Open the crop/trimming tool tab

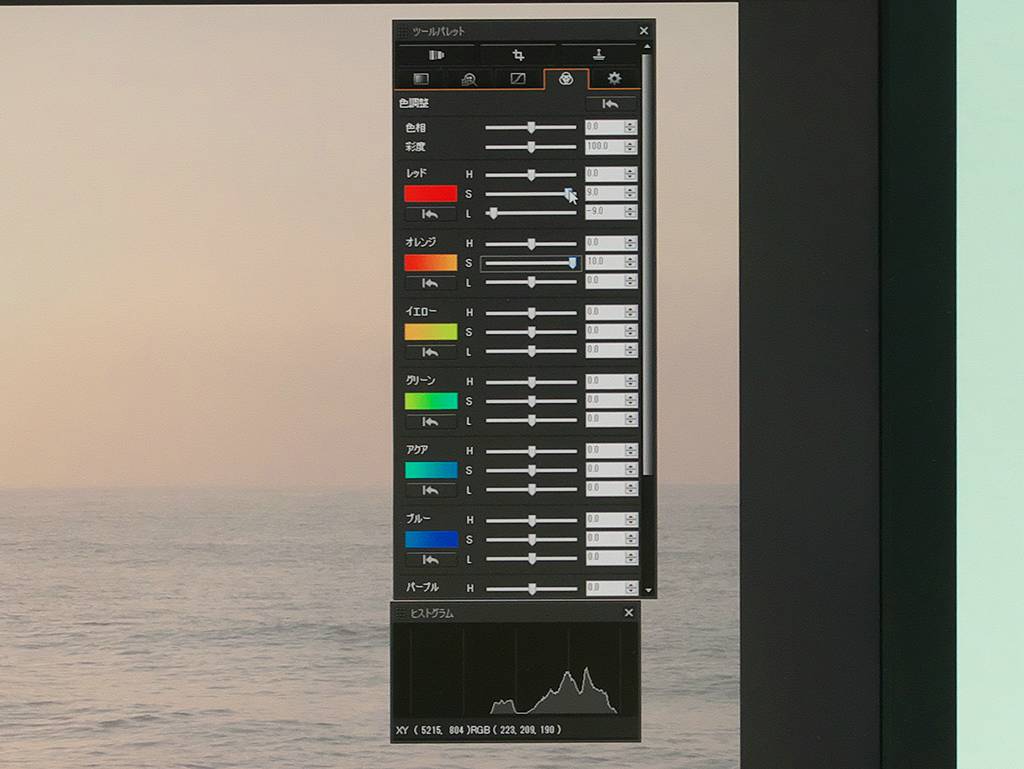point(518,55)
